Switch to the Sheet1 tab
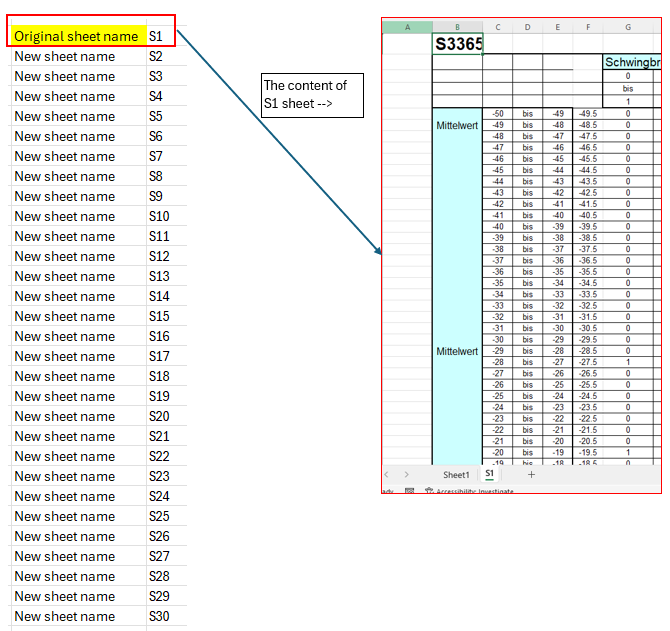 tap(456, 475)
